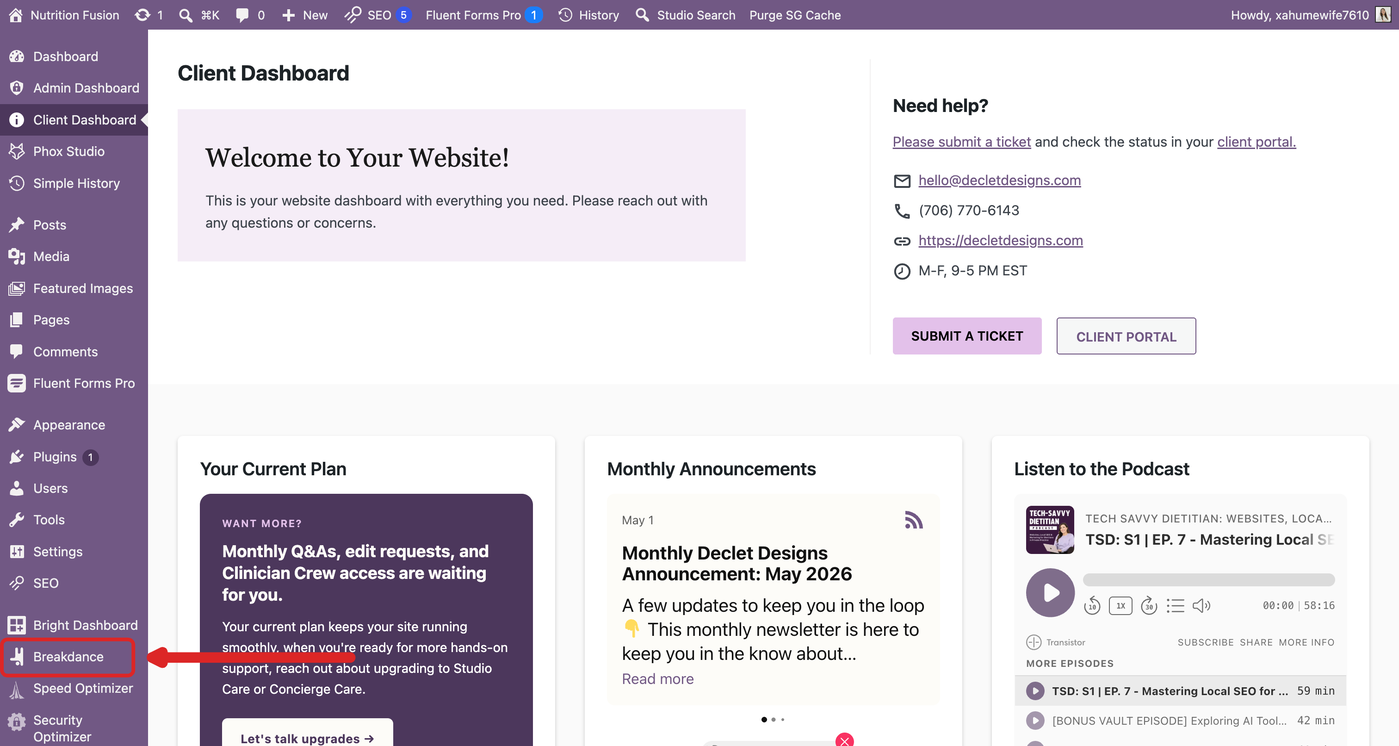Click Read more on the announcement

(x=658, y=679)
